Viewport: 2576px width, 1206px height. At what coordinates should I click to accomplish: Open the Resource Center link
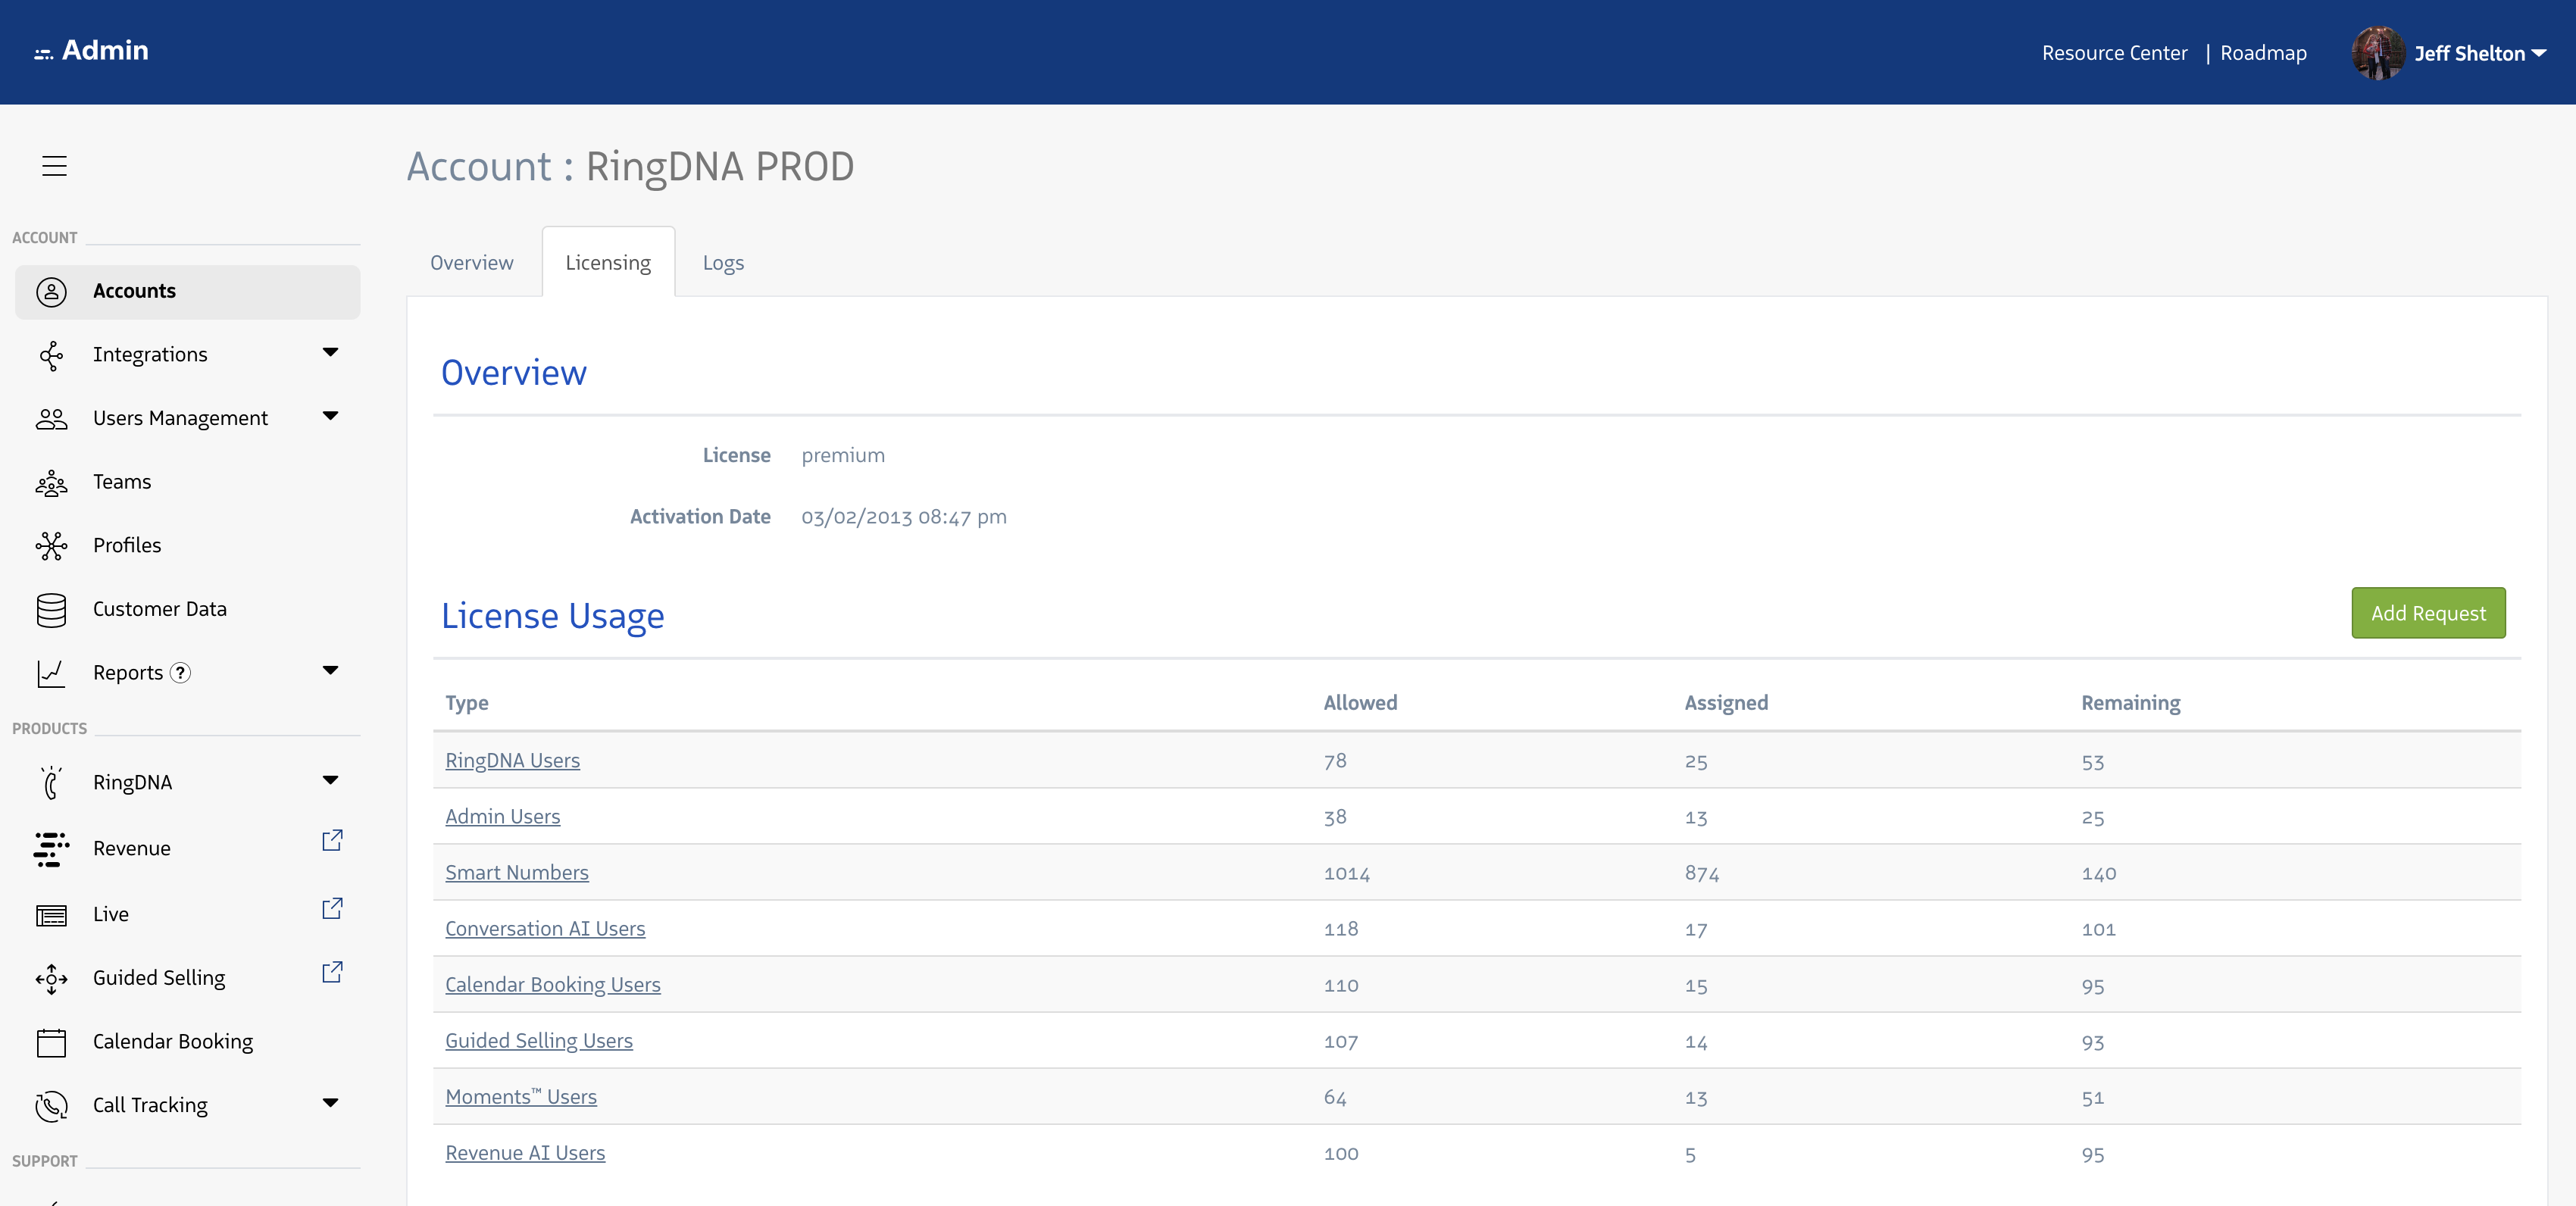(2114, 53)
